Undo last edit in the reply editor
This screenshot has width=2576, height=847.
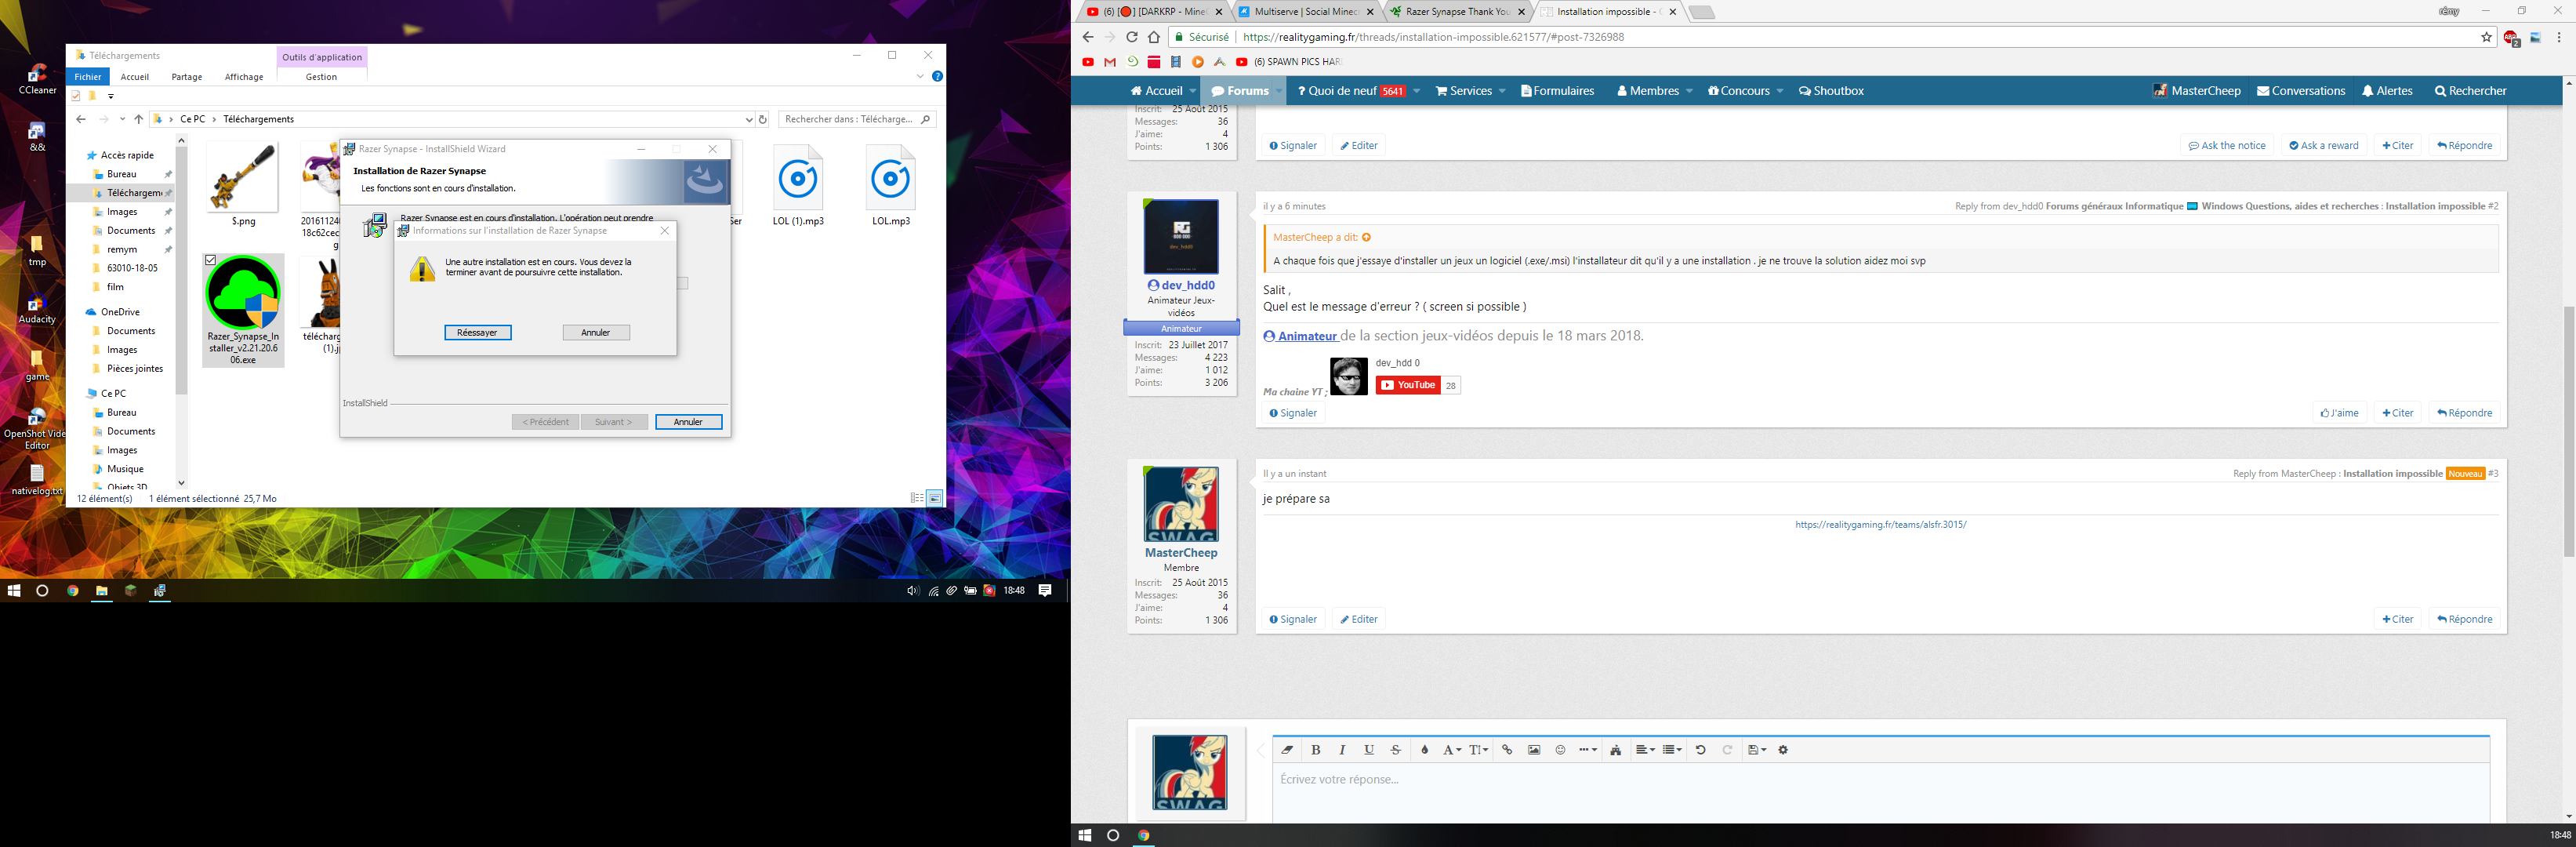tap(1700, 750)
